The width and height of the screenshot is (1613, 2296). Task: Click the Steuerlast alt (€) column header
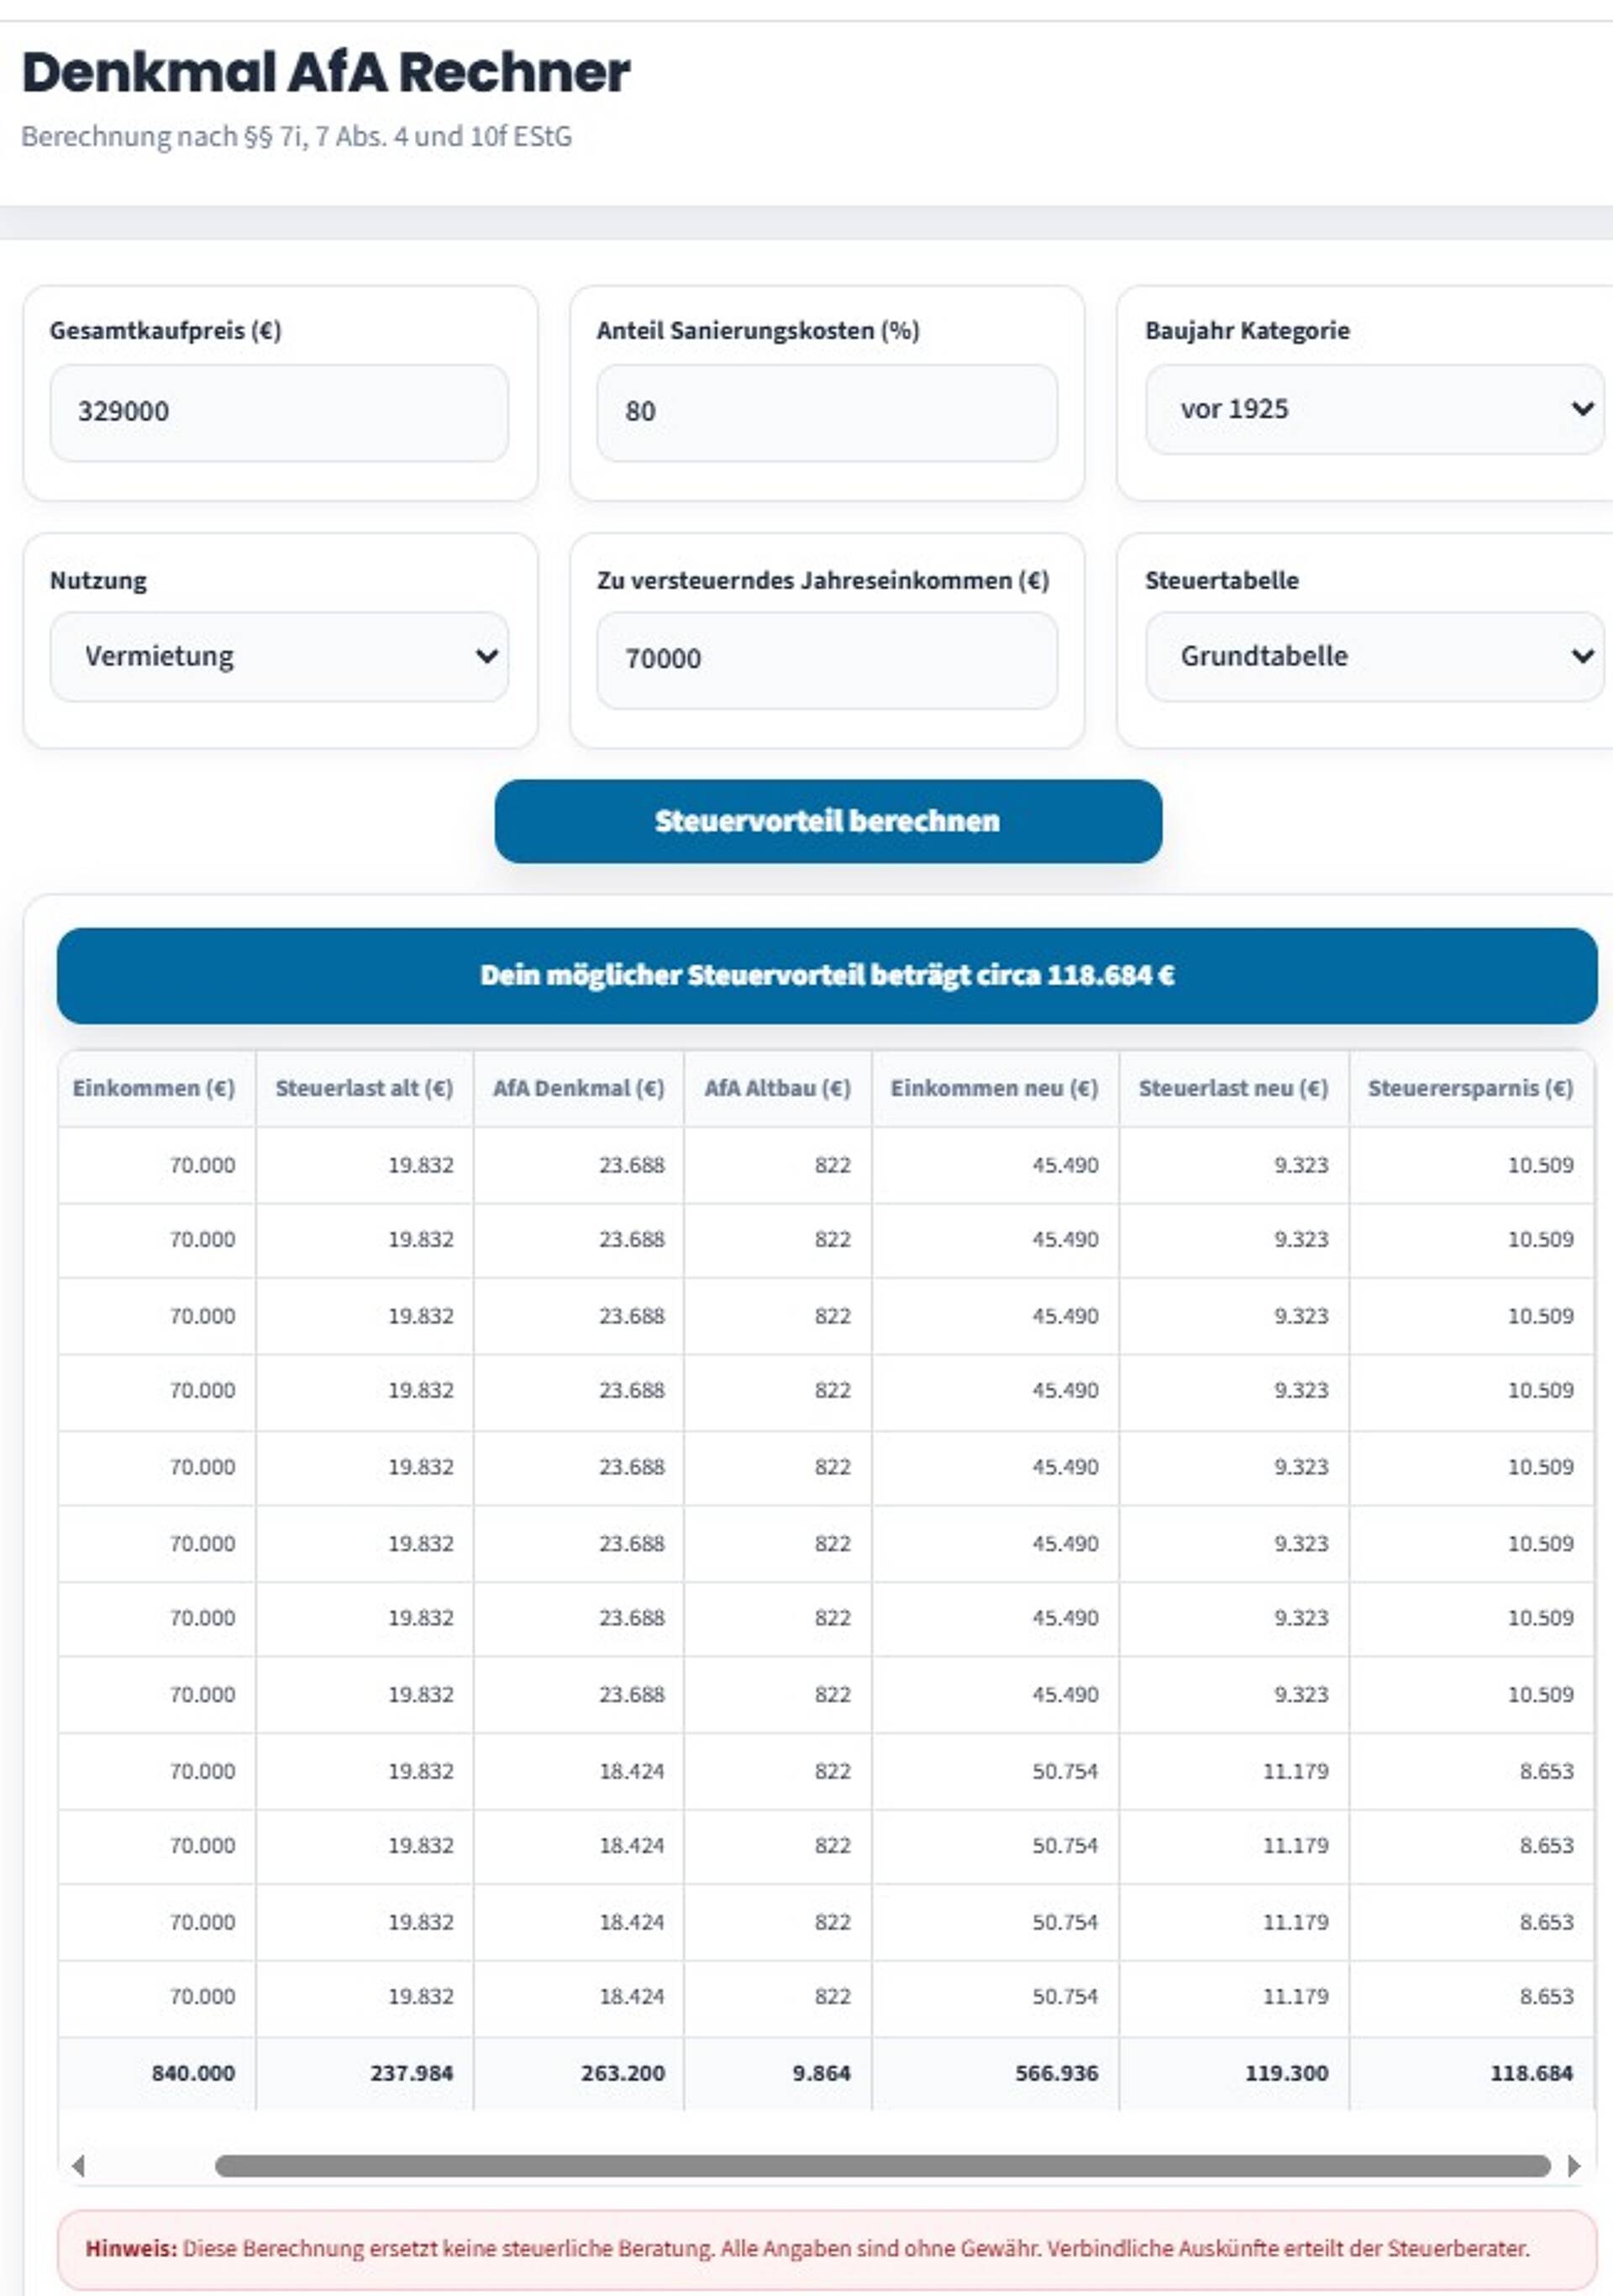click(x=365, y=1089)
